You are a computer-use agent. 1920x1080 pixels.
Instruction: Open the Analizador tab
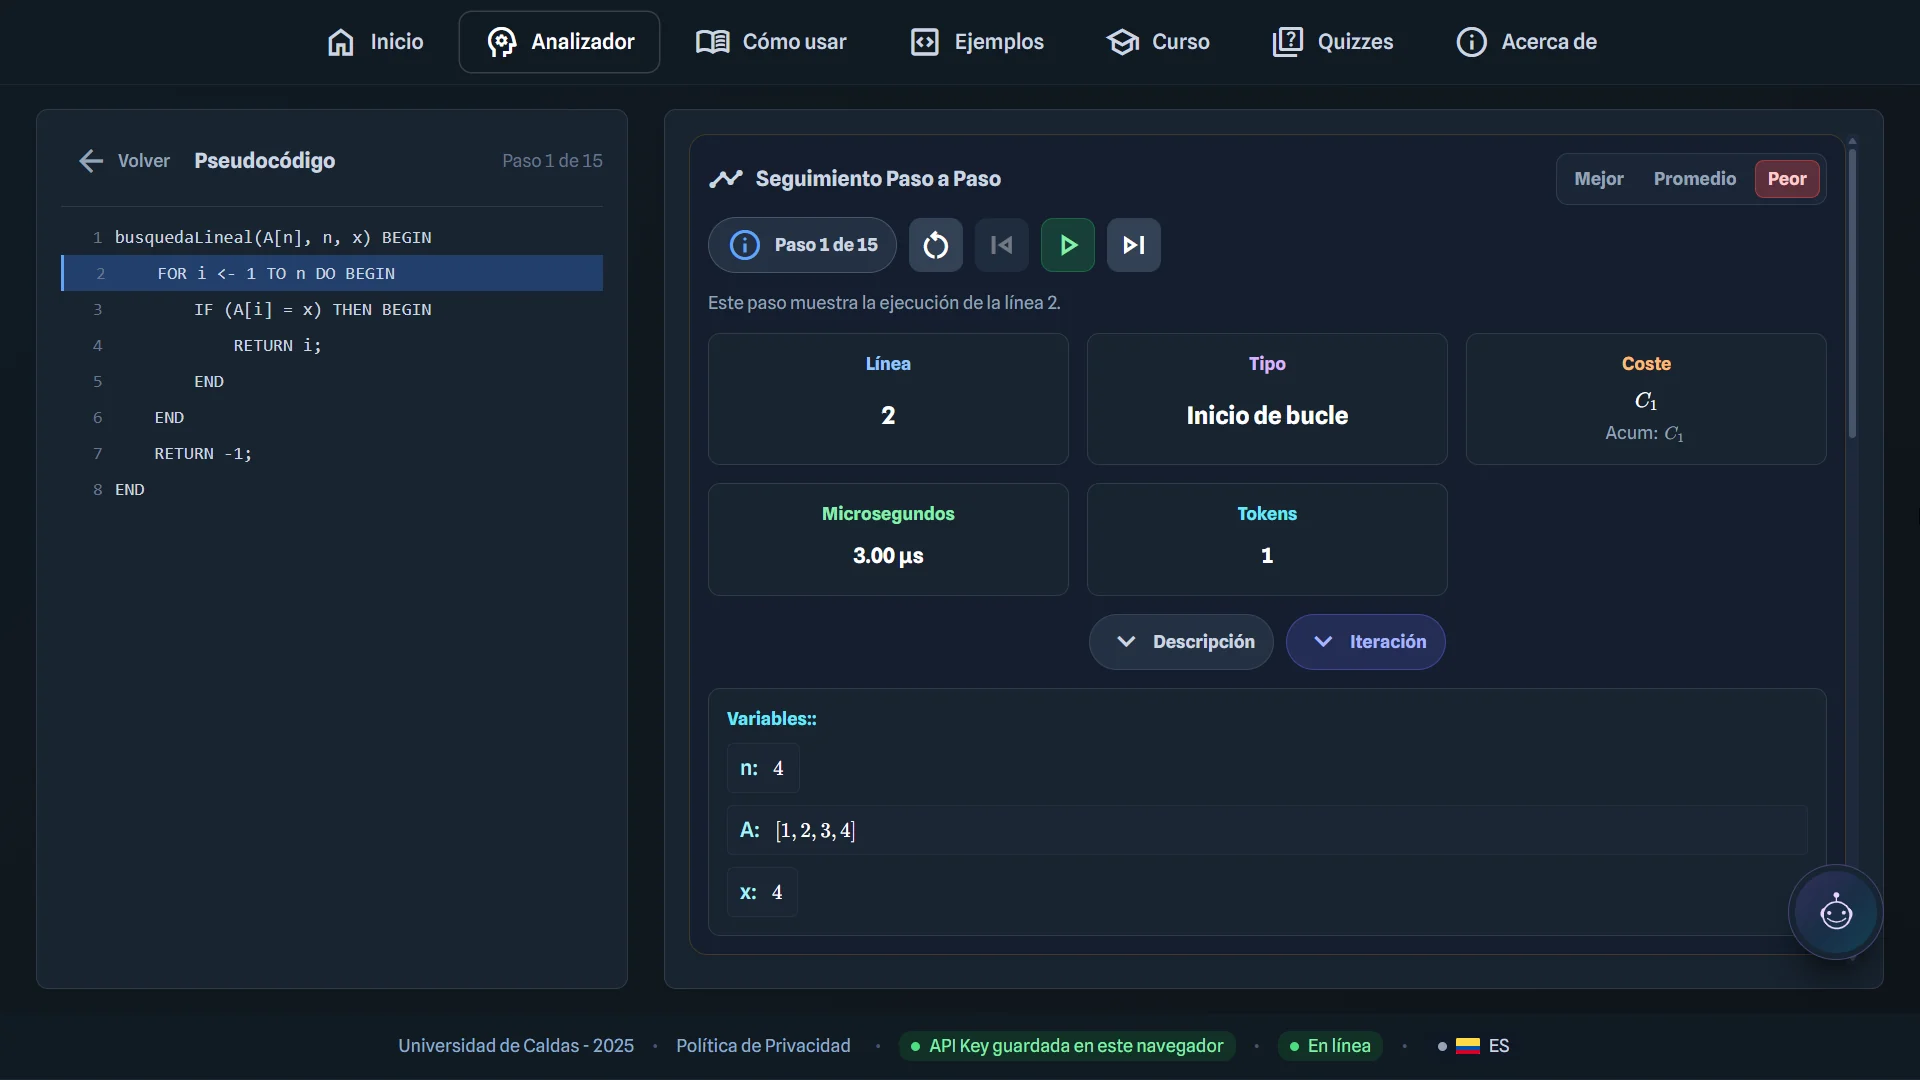tap(559, 42)
